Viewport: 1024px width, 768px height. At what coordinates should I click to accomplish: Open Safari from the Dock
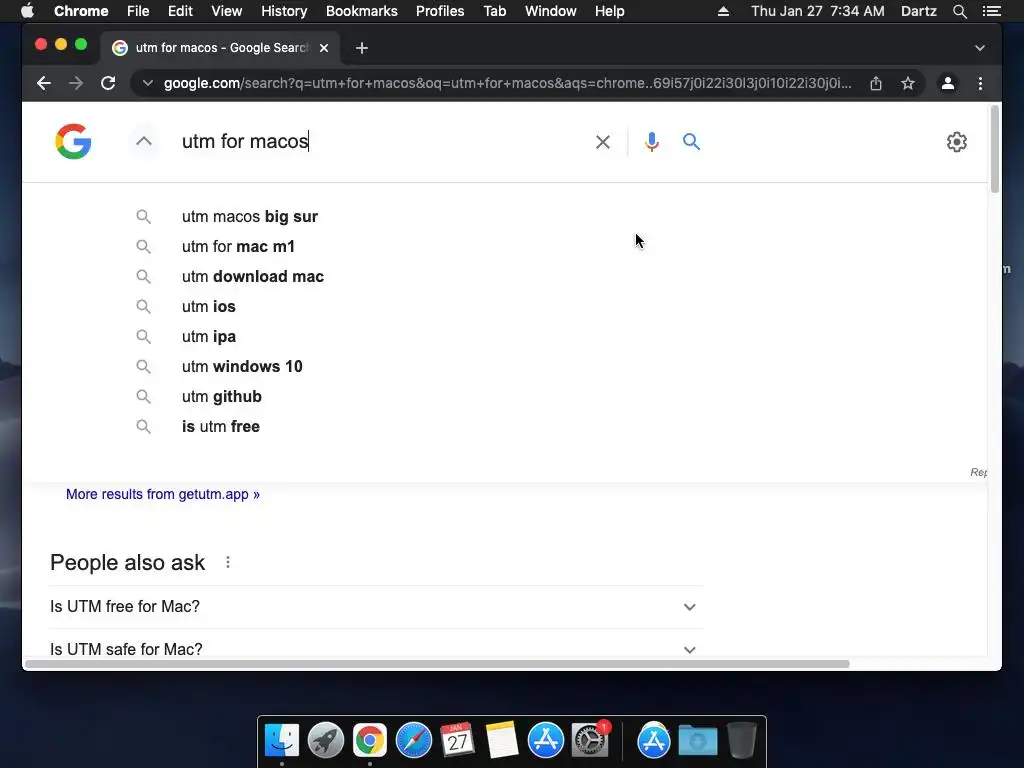coord(413,741)
